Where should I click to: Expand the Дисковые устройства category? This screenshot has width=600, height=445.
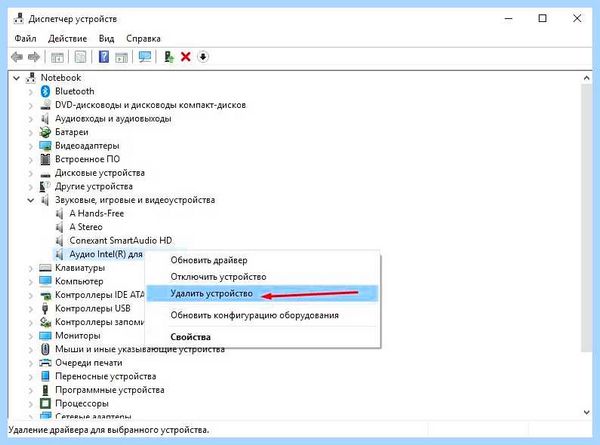[x=31, y=173]
